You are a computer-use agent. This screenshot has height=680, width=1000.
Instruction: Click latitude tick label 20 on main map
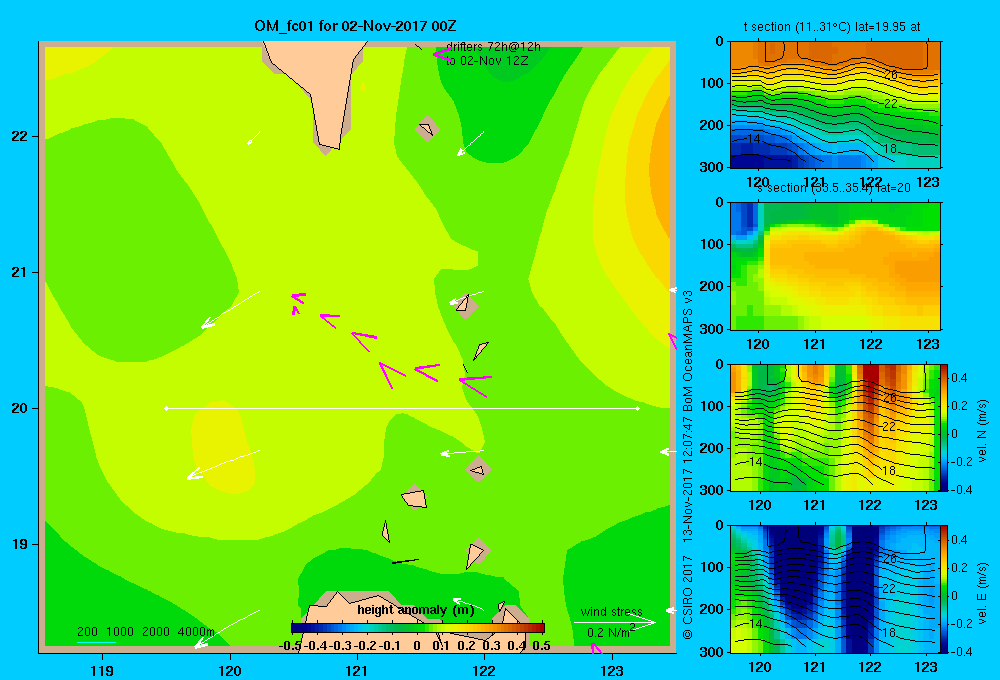tap(20, 408)
